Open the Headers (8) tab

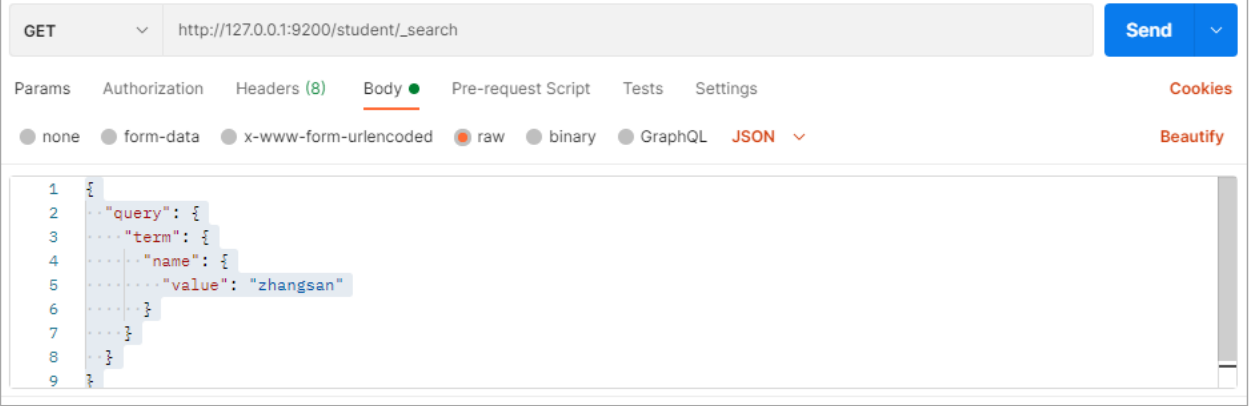[281, 89]
